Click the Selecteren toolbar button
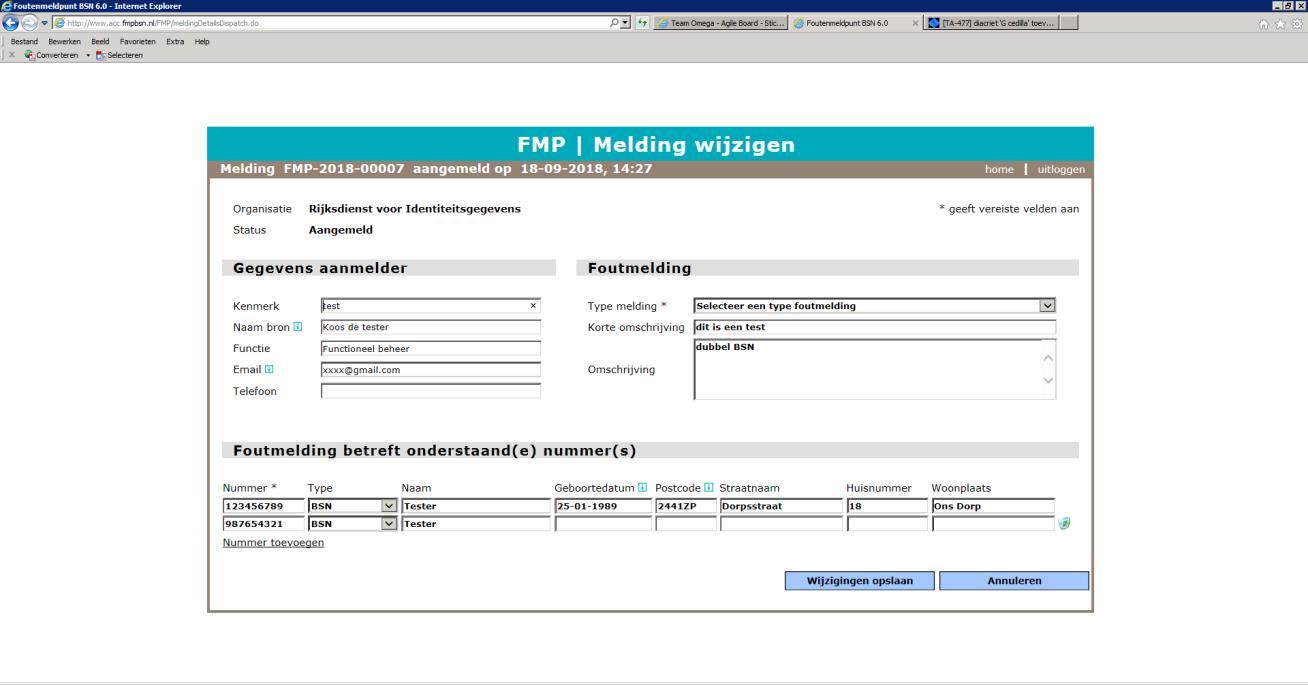Image resolution: width=1308 pixels, height=685 pixels. point(119,55)
